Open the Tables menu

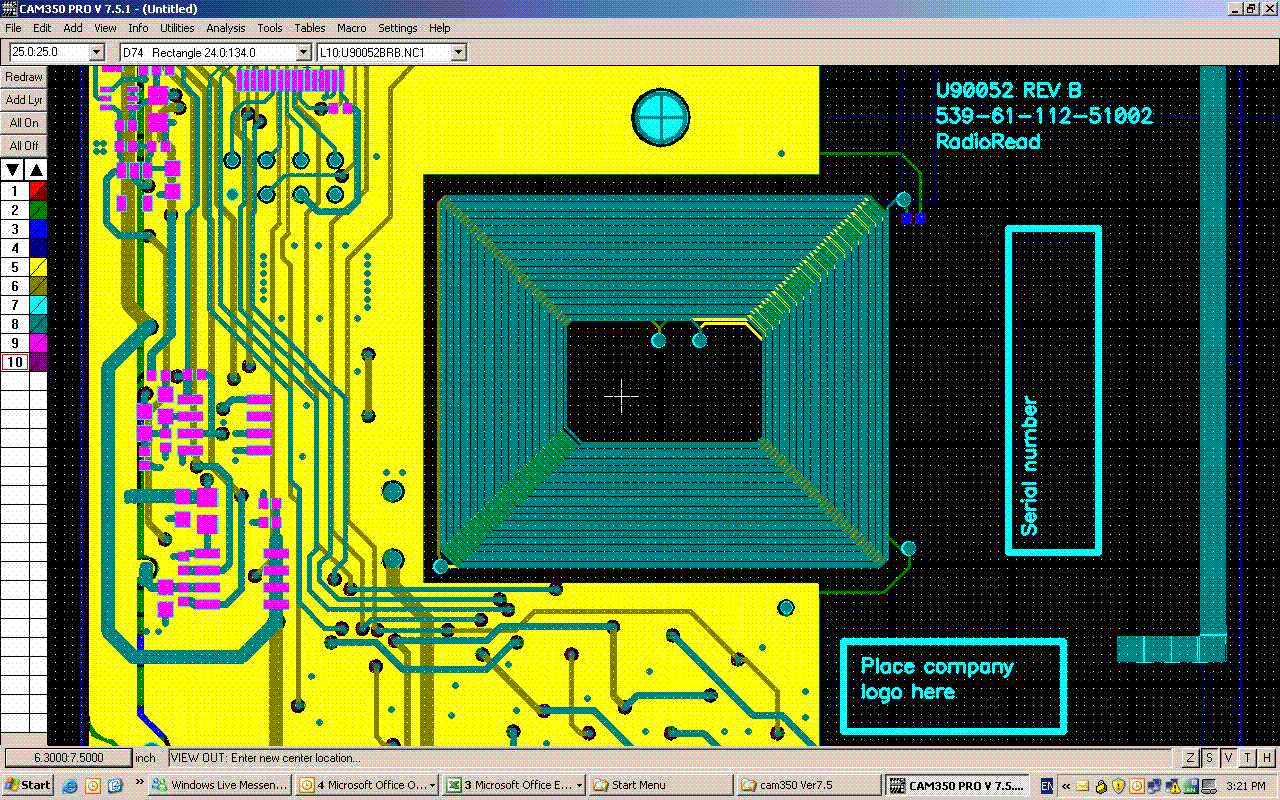point(310,28)
